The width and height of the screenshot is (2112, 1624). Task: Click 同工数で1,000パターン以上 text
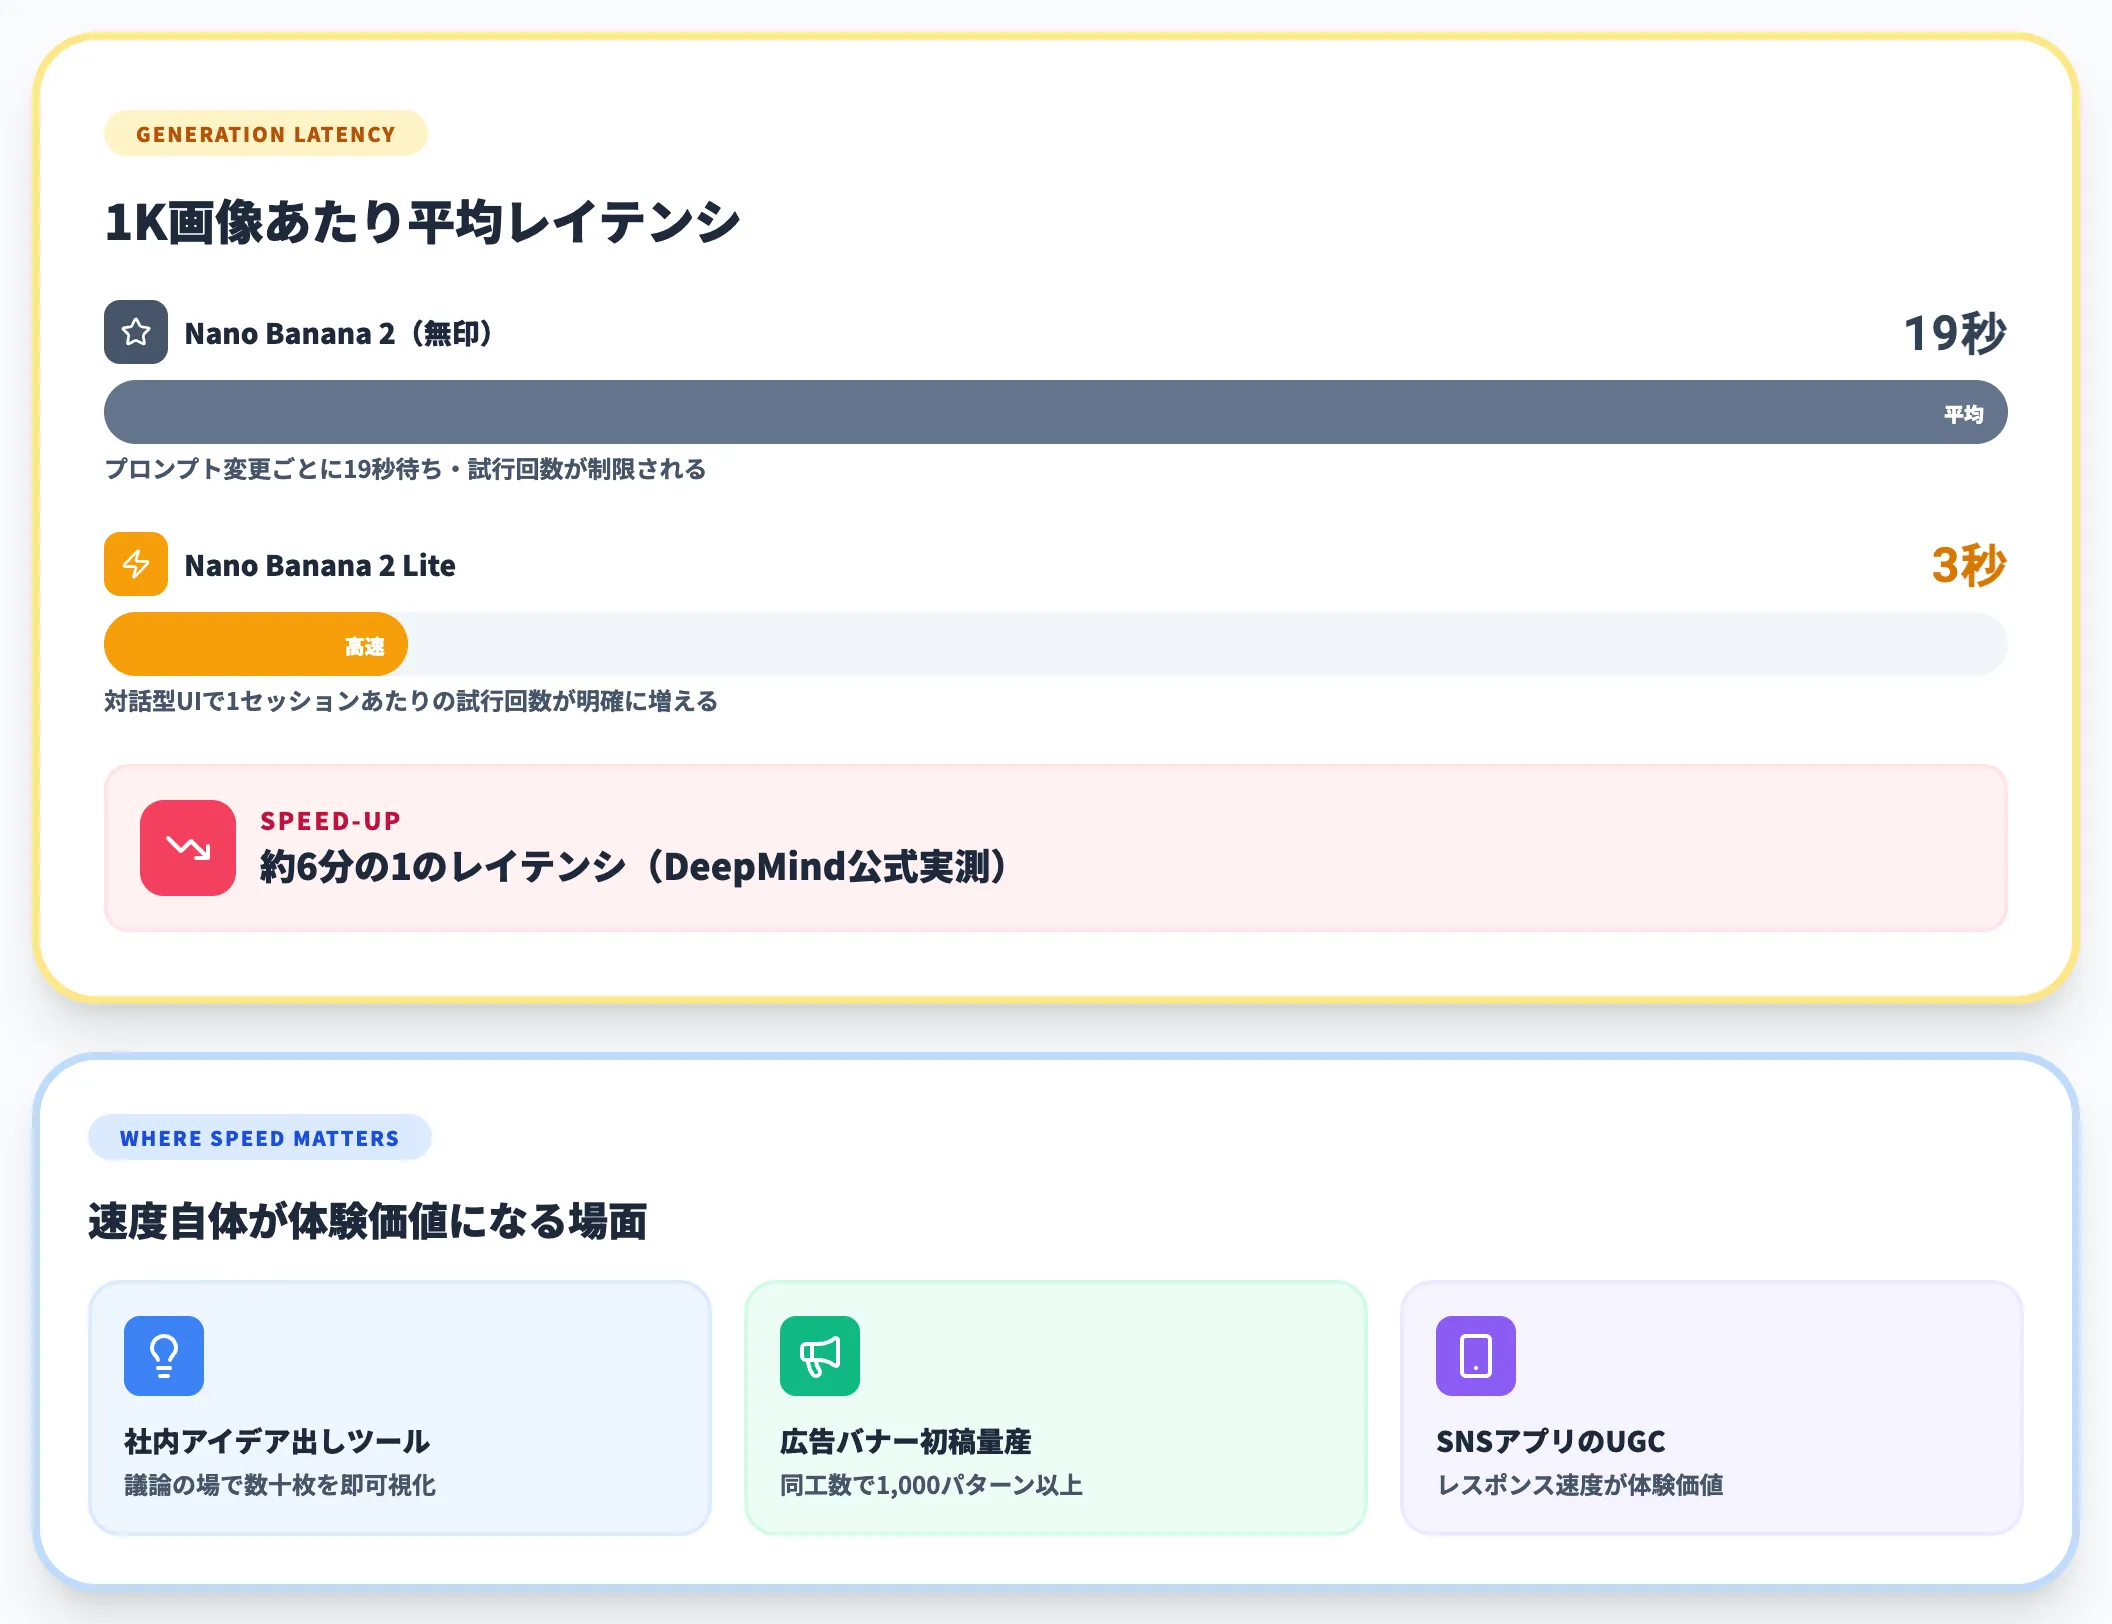click(932, 1485)
